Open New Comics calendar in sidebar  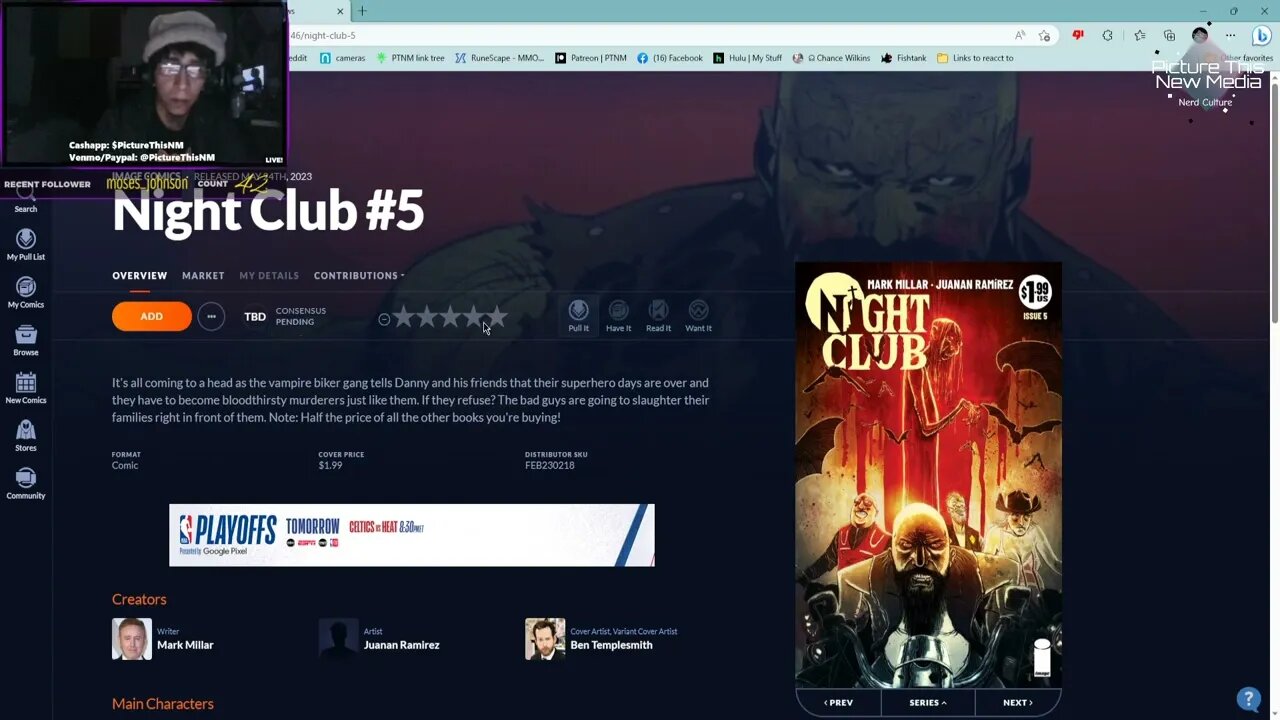point(26,388)
